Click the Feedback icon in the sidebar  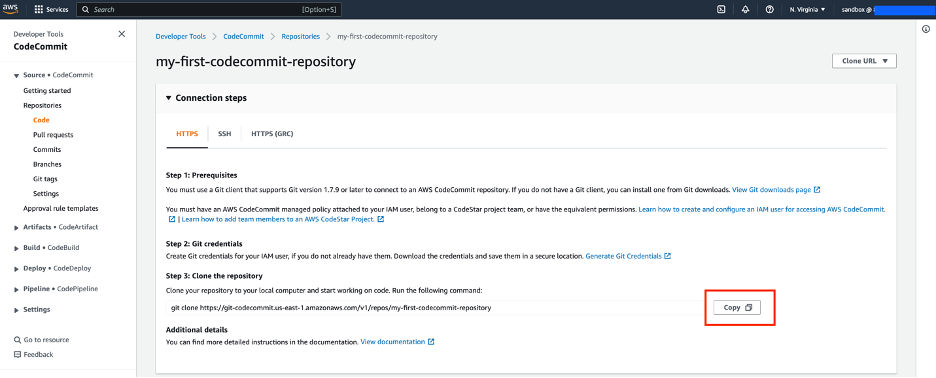pos(17,355)
